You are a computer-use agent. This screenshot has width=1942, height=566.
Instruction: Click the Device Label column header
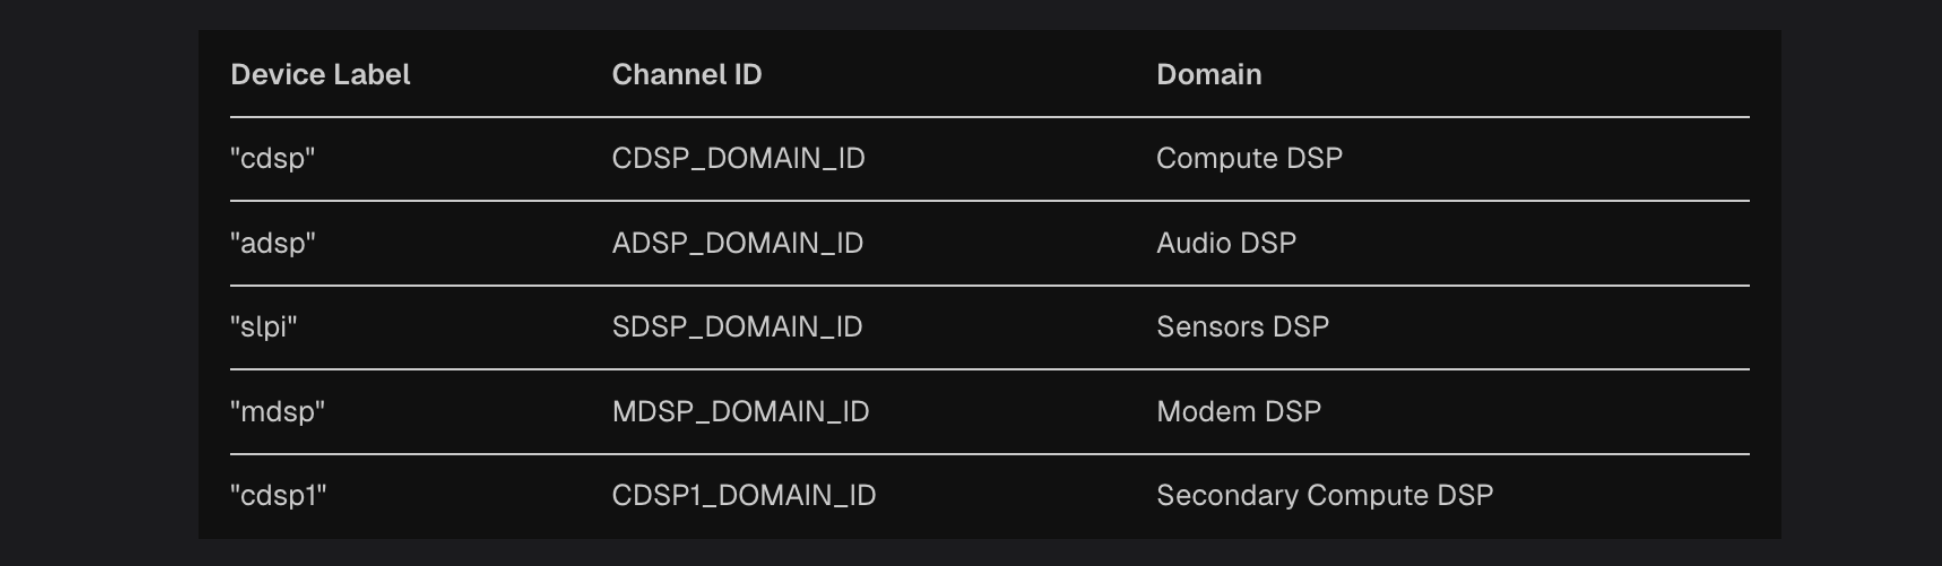[320, 75]
